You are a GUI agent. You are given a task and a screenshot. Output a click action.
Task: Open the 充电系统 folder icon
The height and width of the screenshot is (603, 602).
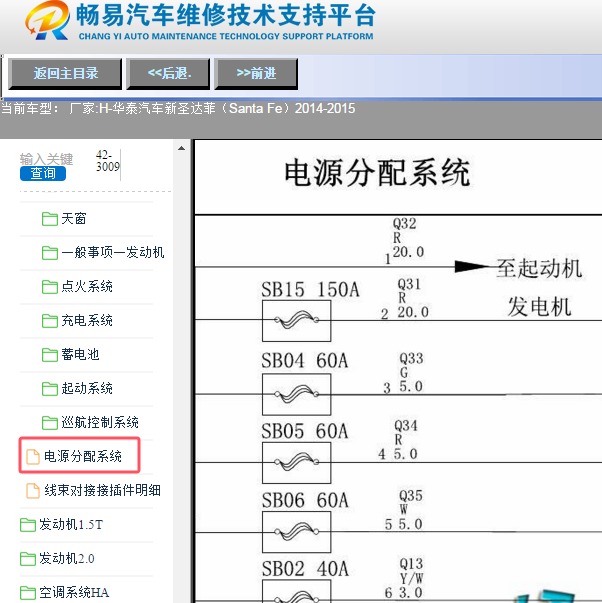point(50,320)
